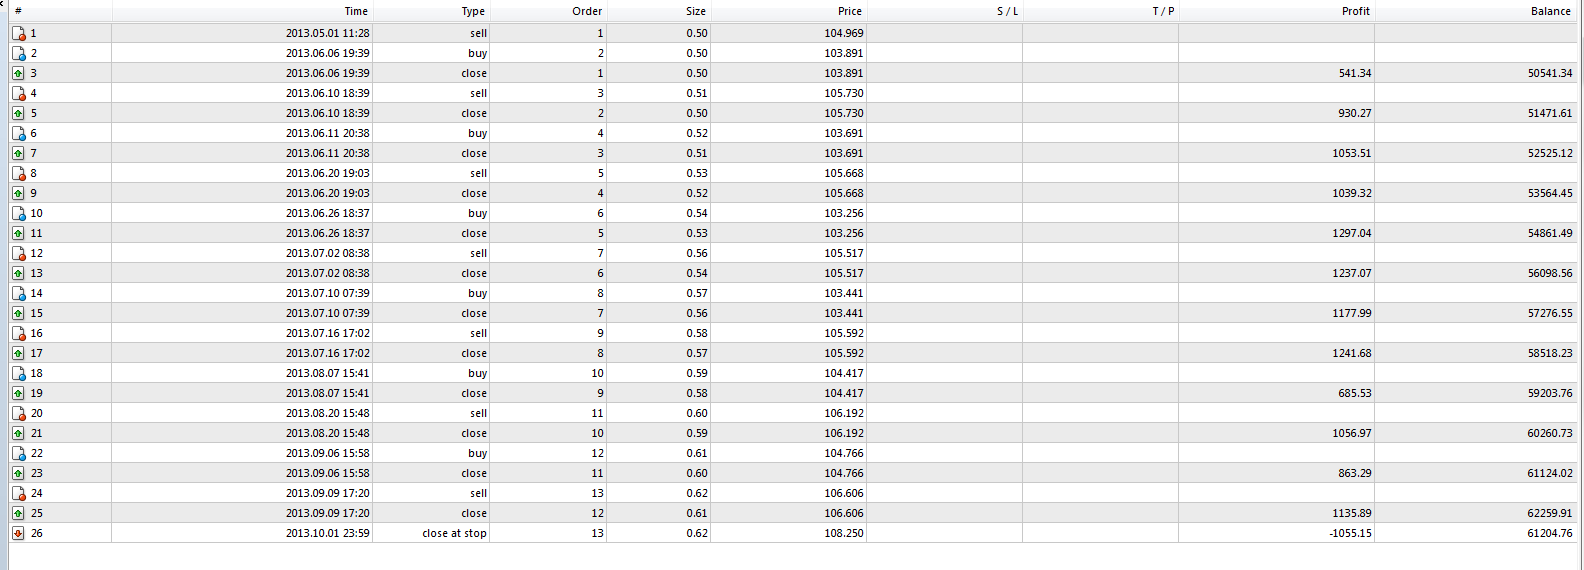The width and height of the screenshot is (1584, 570).
Task: Click the buy icon in row 2
Action: point(18,53)
